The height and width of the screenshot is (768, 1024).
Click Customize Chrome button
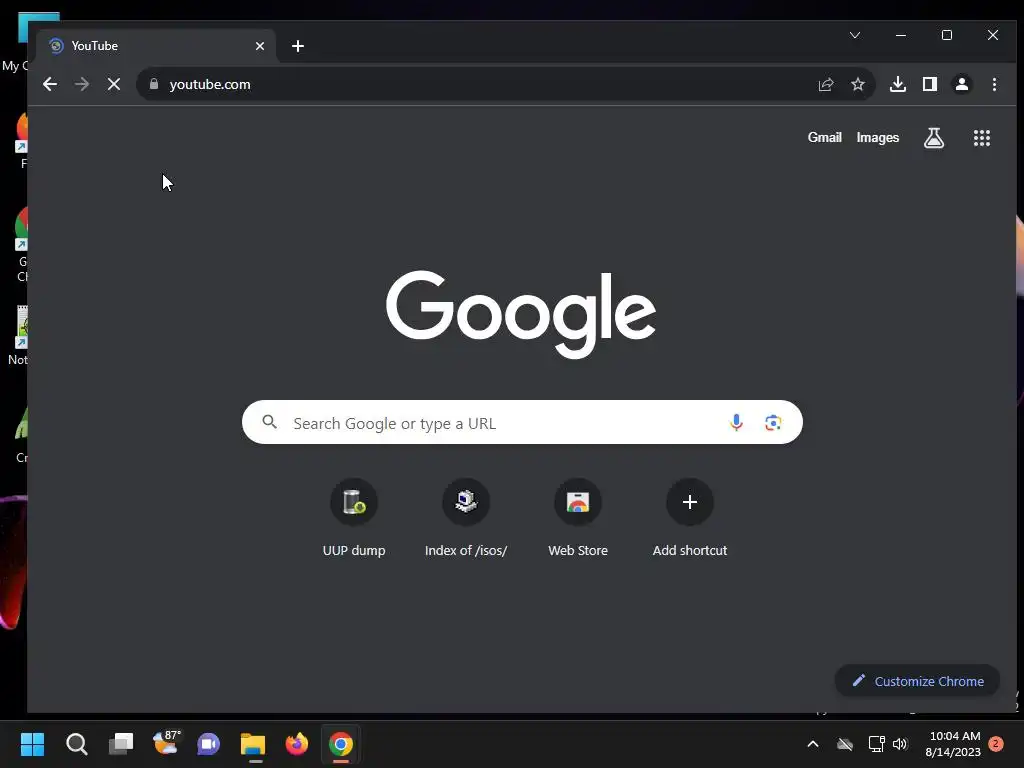918,681
